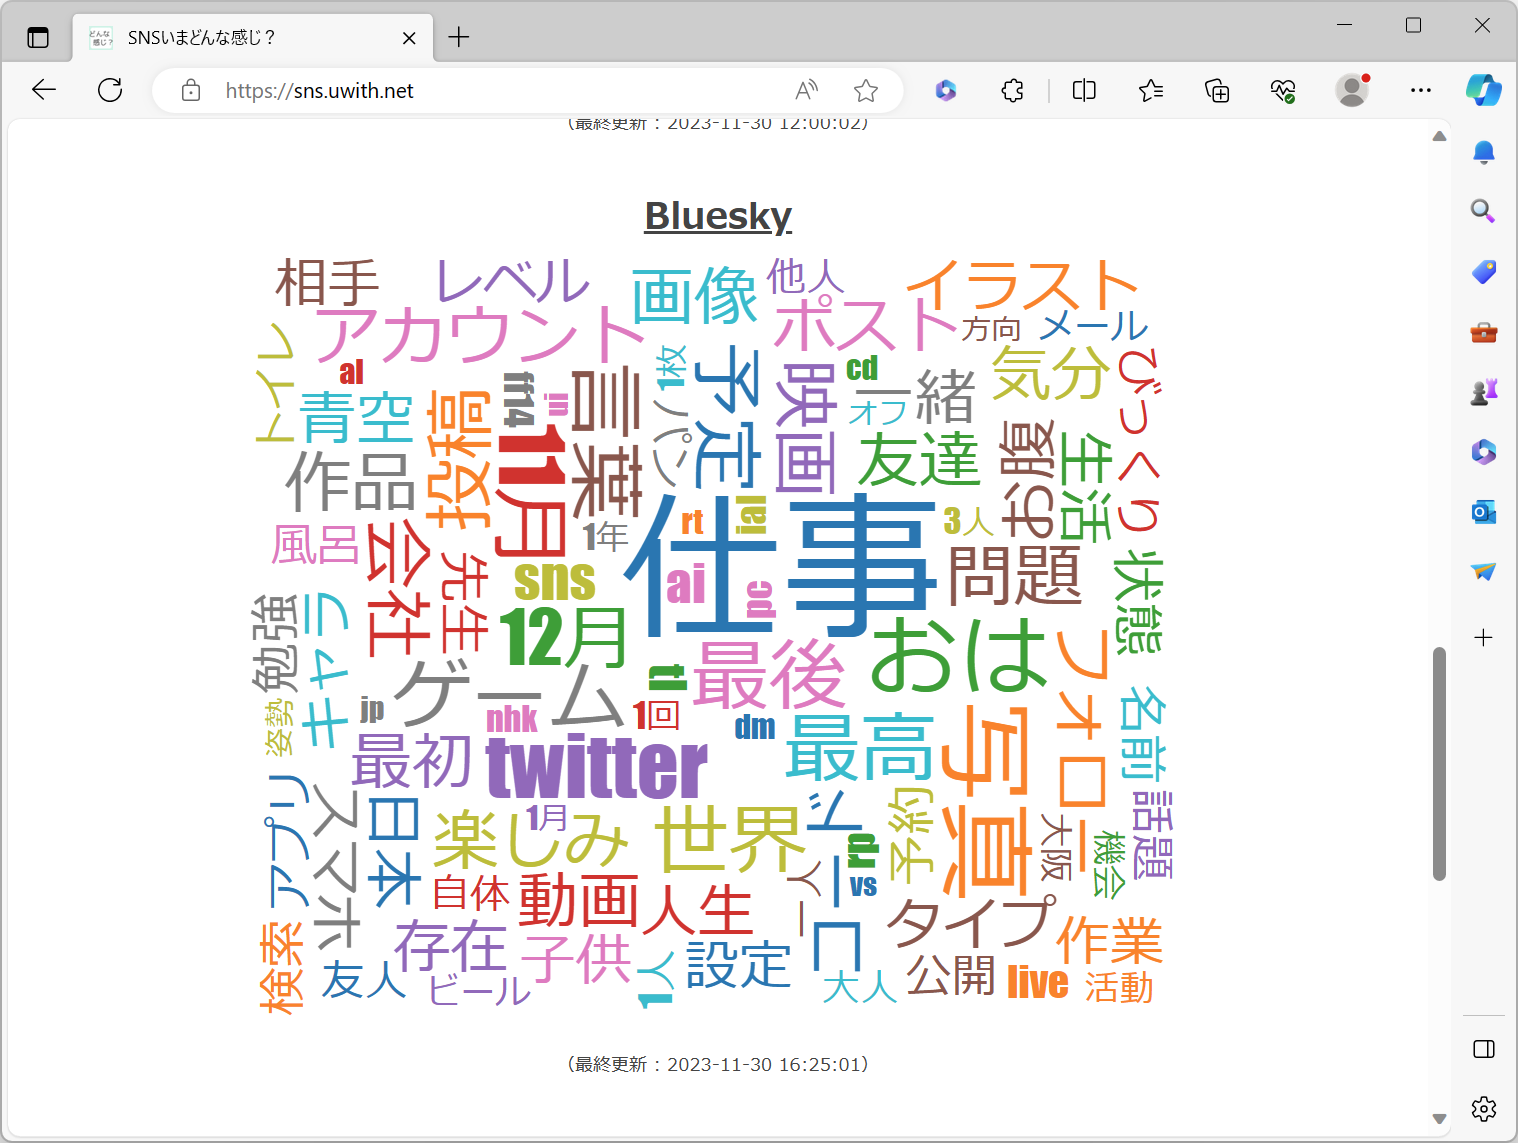Open Browser essentials heart icon
Viewport: 1518px width, 1143px height.
[x=1283, y=90]
